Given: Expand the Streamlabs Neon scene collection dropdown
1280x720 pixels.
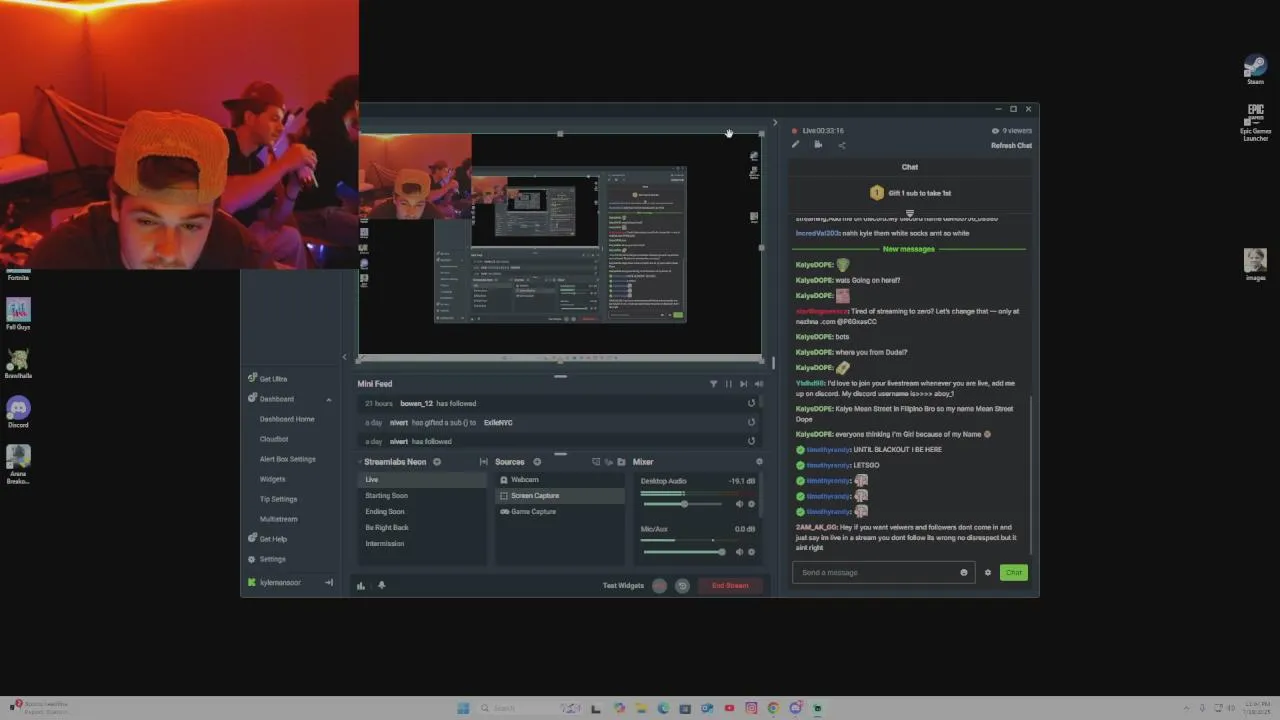Looking at the screenshot, I should [360, 462].
